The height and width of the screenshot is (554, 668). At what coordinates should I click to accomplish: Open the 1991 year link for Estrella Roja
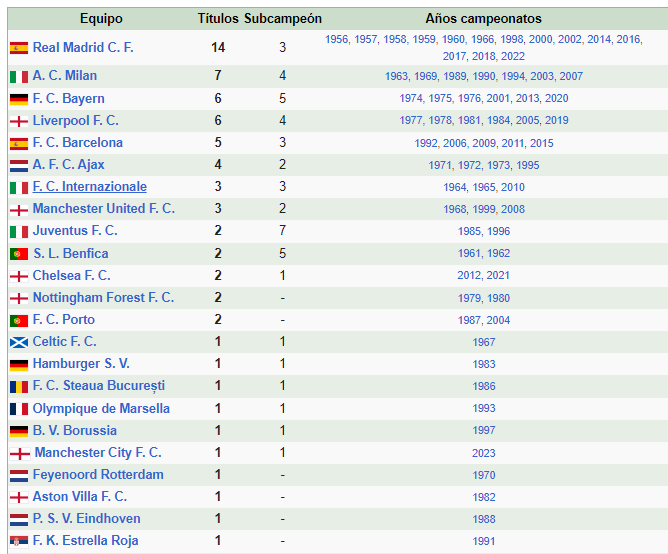(x=484, y=541)
